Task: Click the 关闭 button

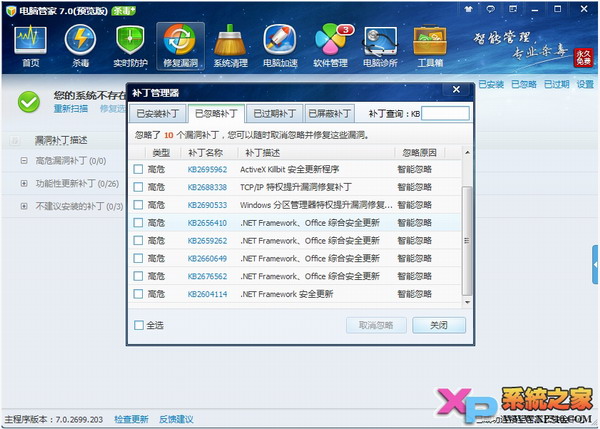Action: point(439,325)
